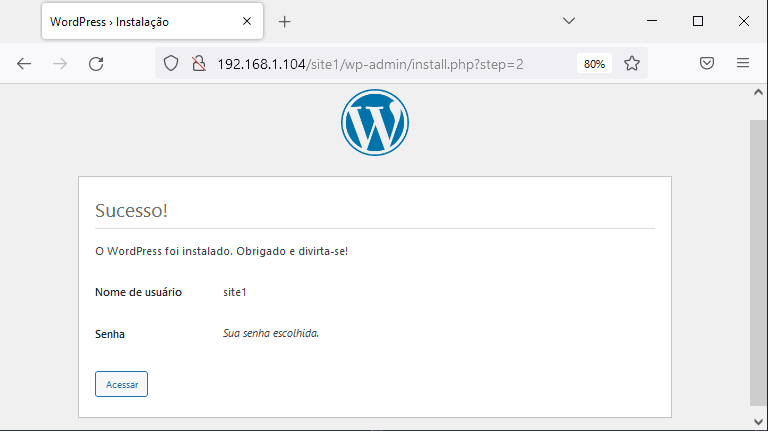
Task: Open the tracking protection shield icon
Action: [171, 64]
